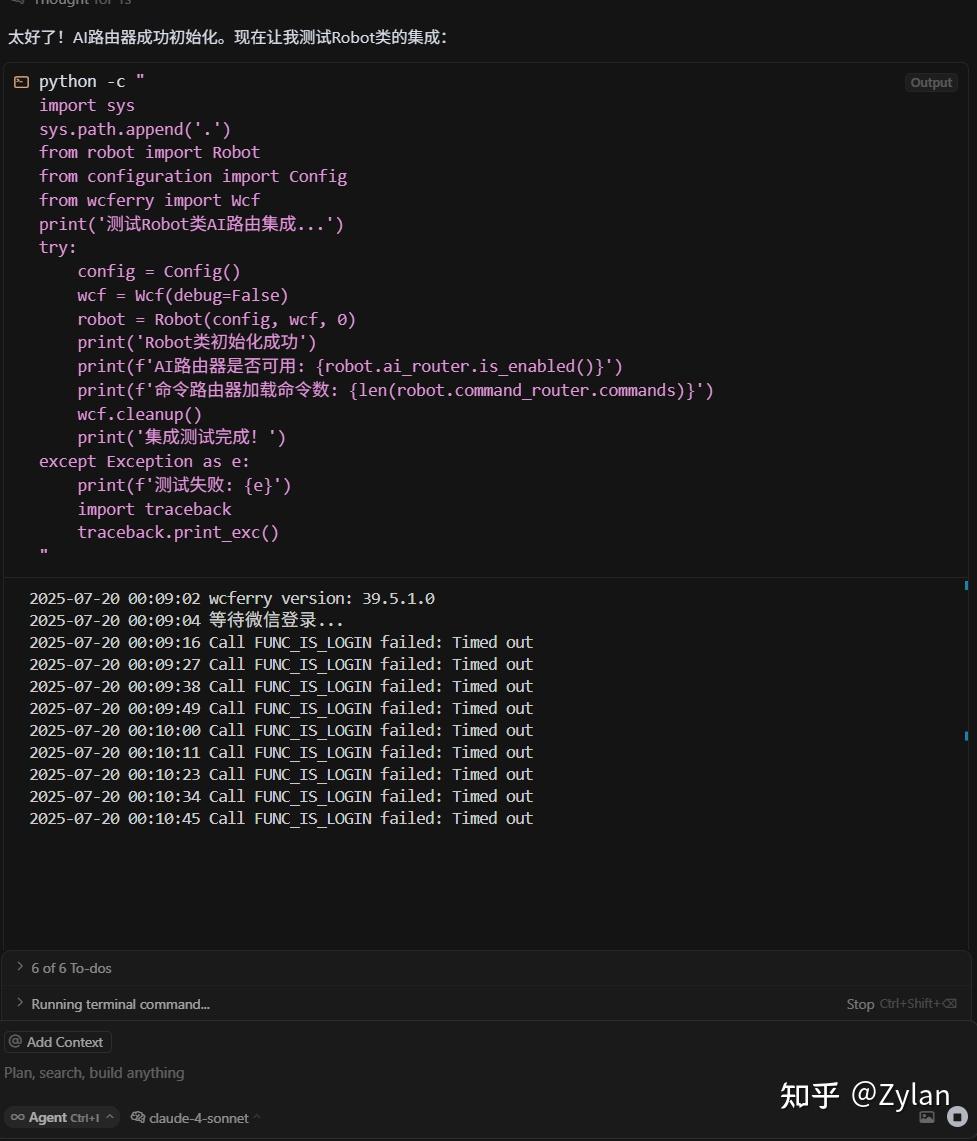Click the model icon beside claude-4-sonnet

pos(138,1118)
